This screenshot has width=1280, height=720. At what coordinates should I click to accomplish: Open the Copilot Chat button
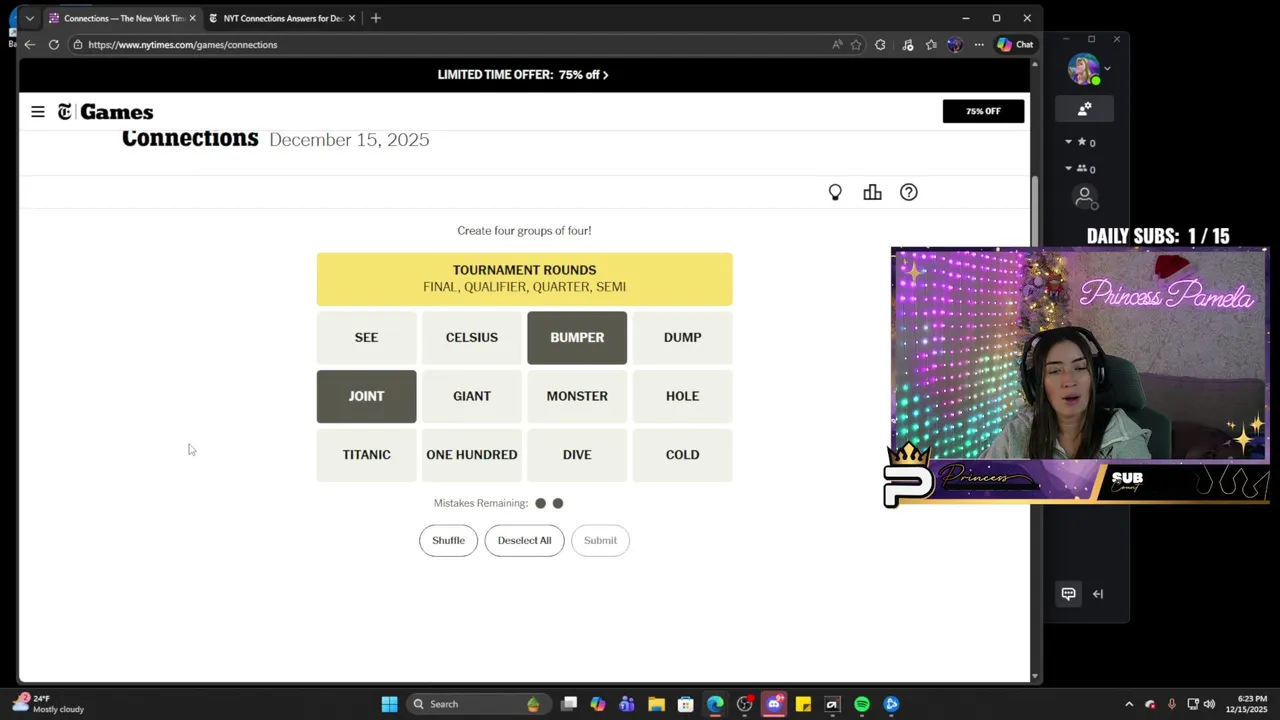(1015, 44)
